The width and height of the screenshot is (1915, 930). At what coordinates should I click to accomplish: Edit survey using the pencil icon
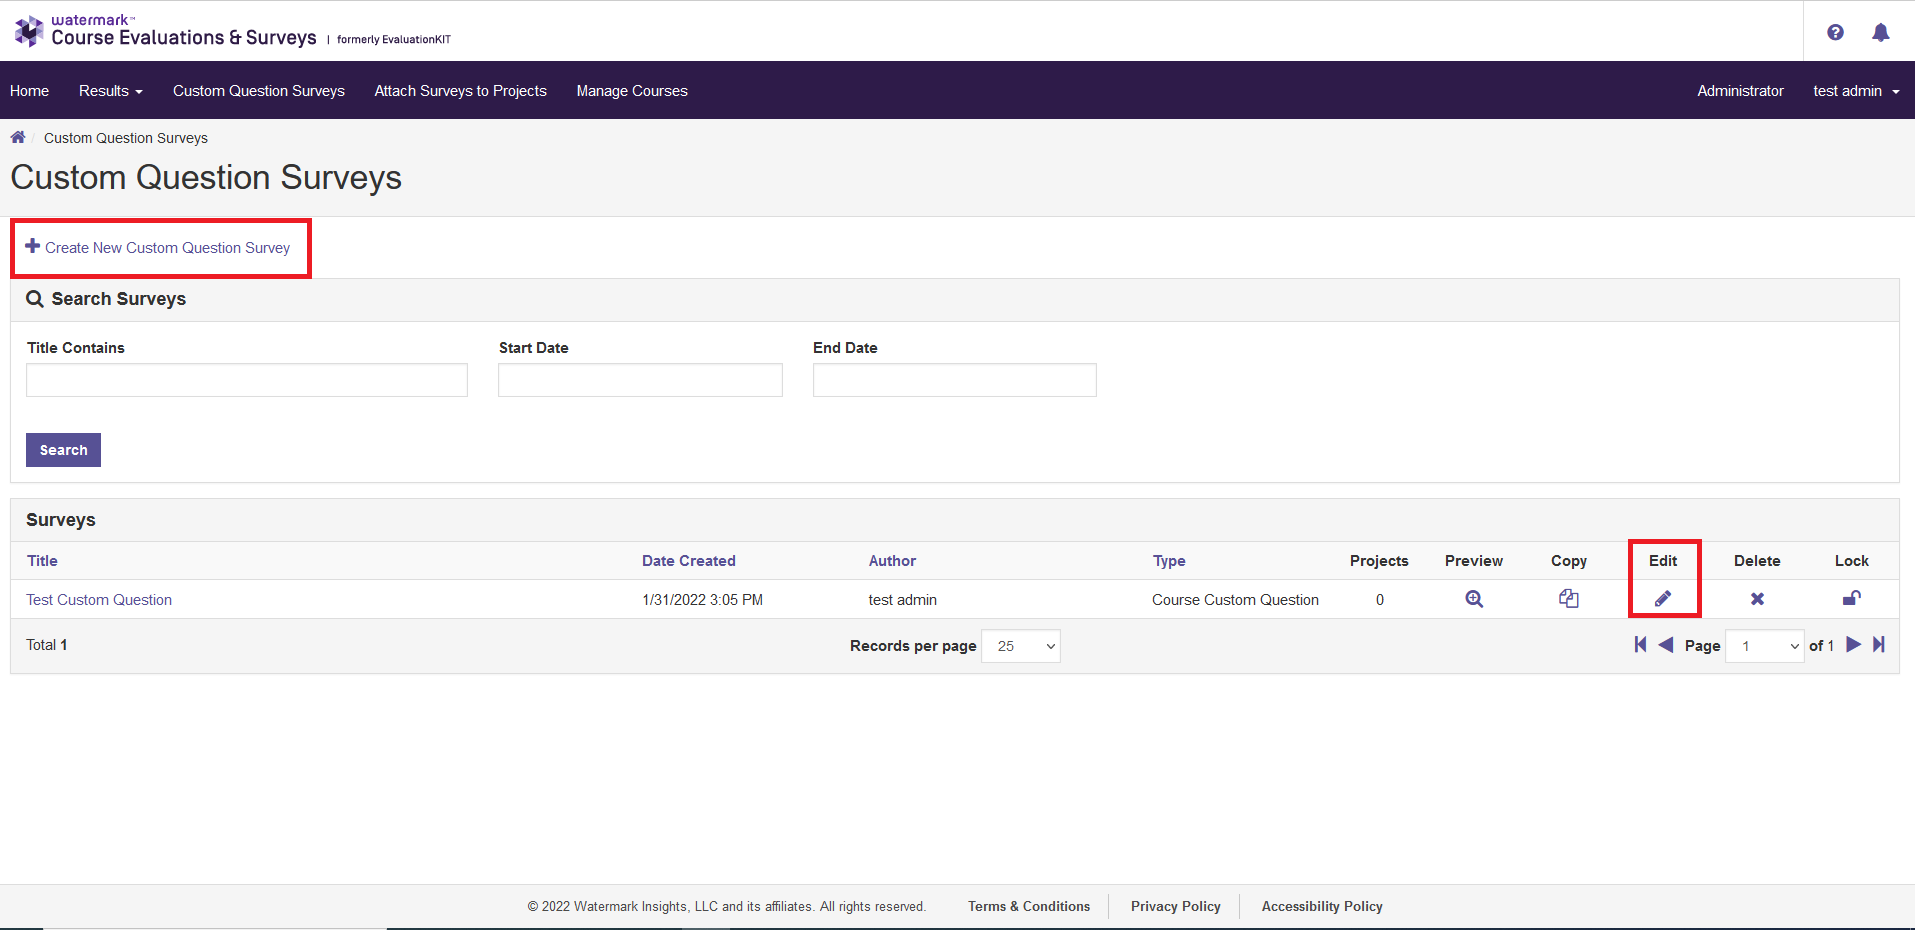(x=1663, y=599)
